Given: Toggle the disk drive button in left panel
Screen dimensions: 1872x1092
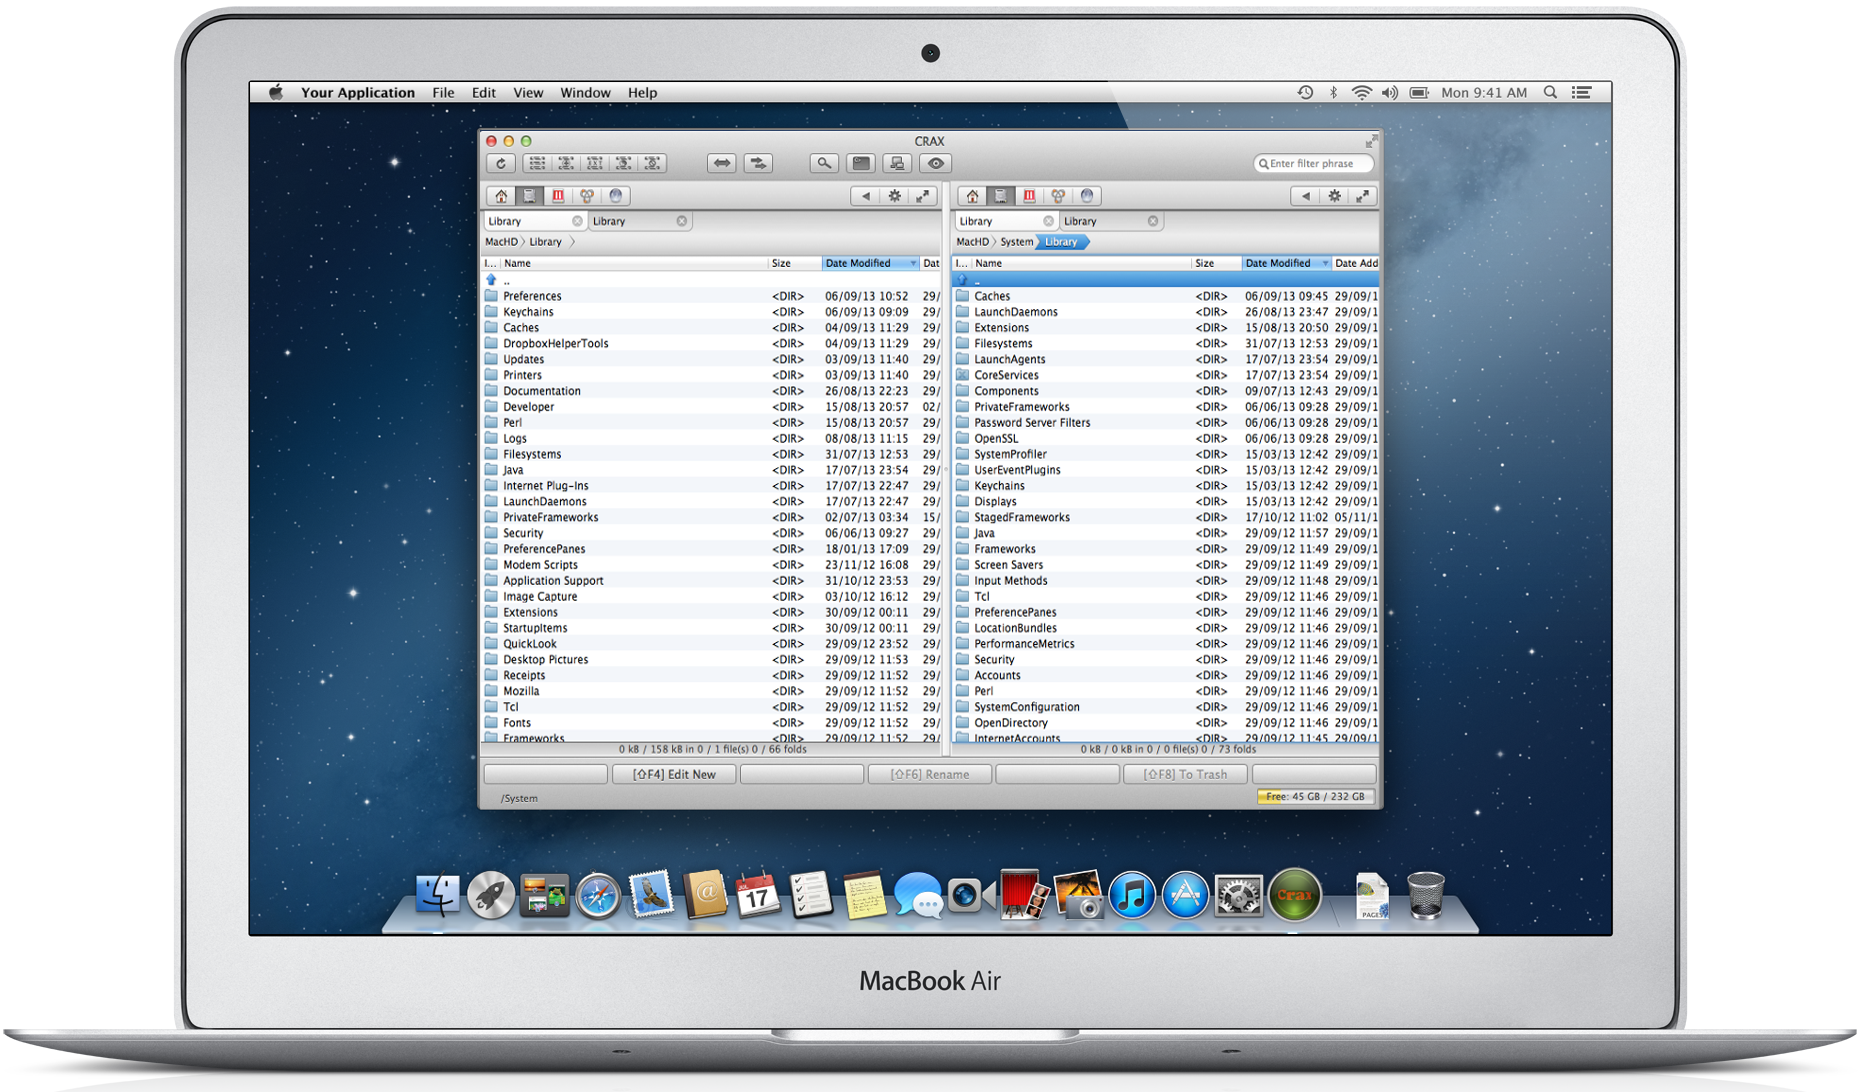Looking at the screenshot, I should pos(530,196).
